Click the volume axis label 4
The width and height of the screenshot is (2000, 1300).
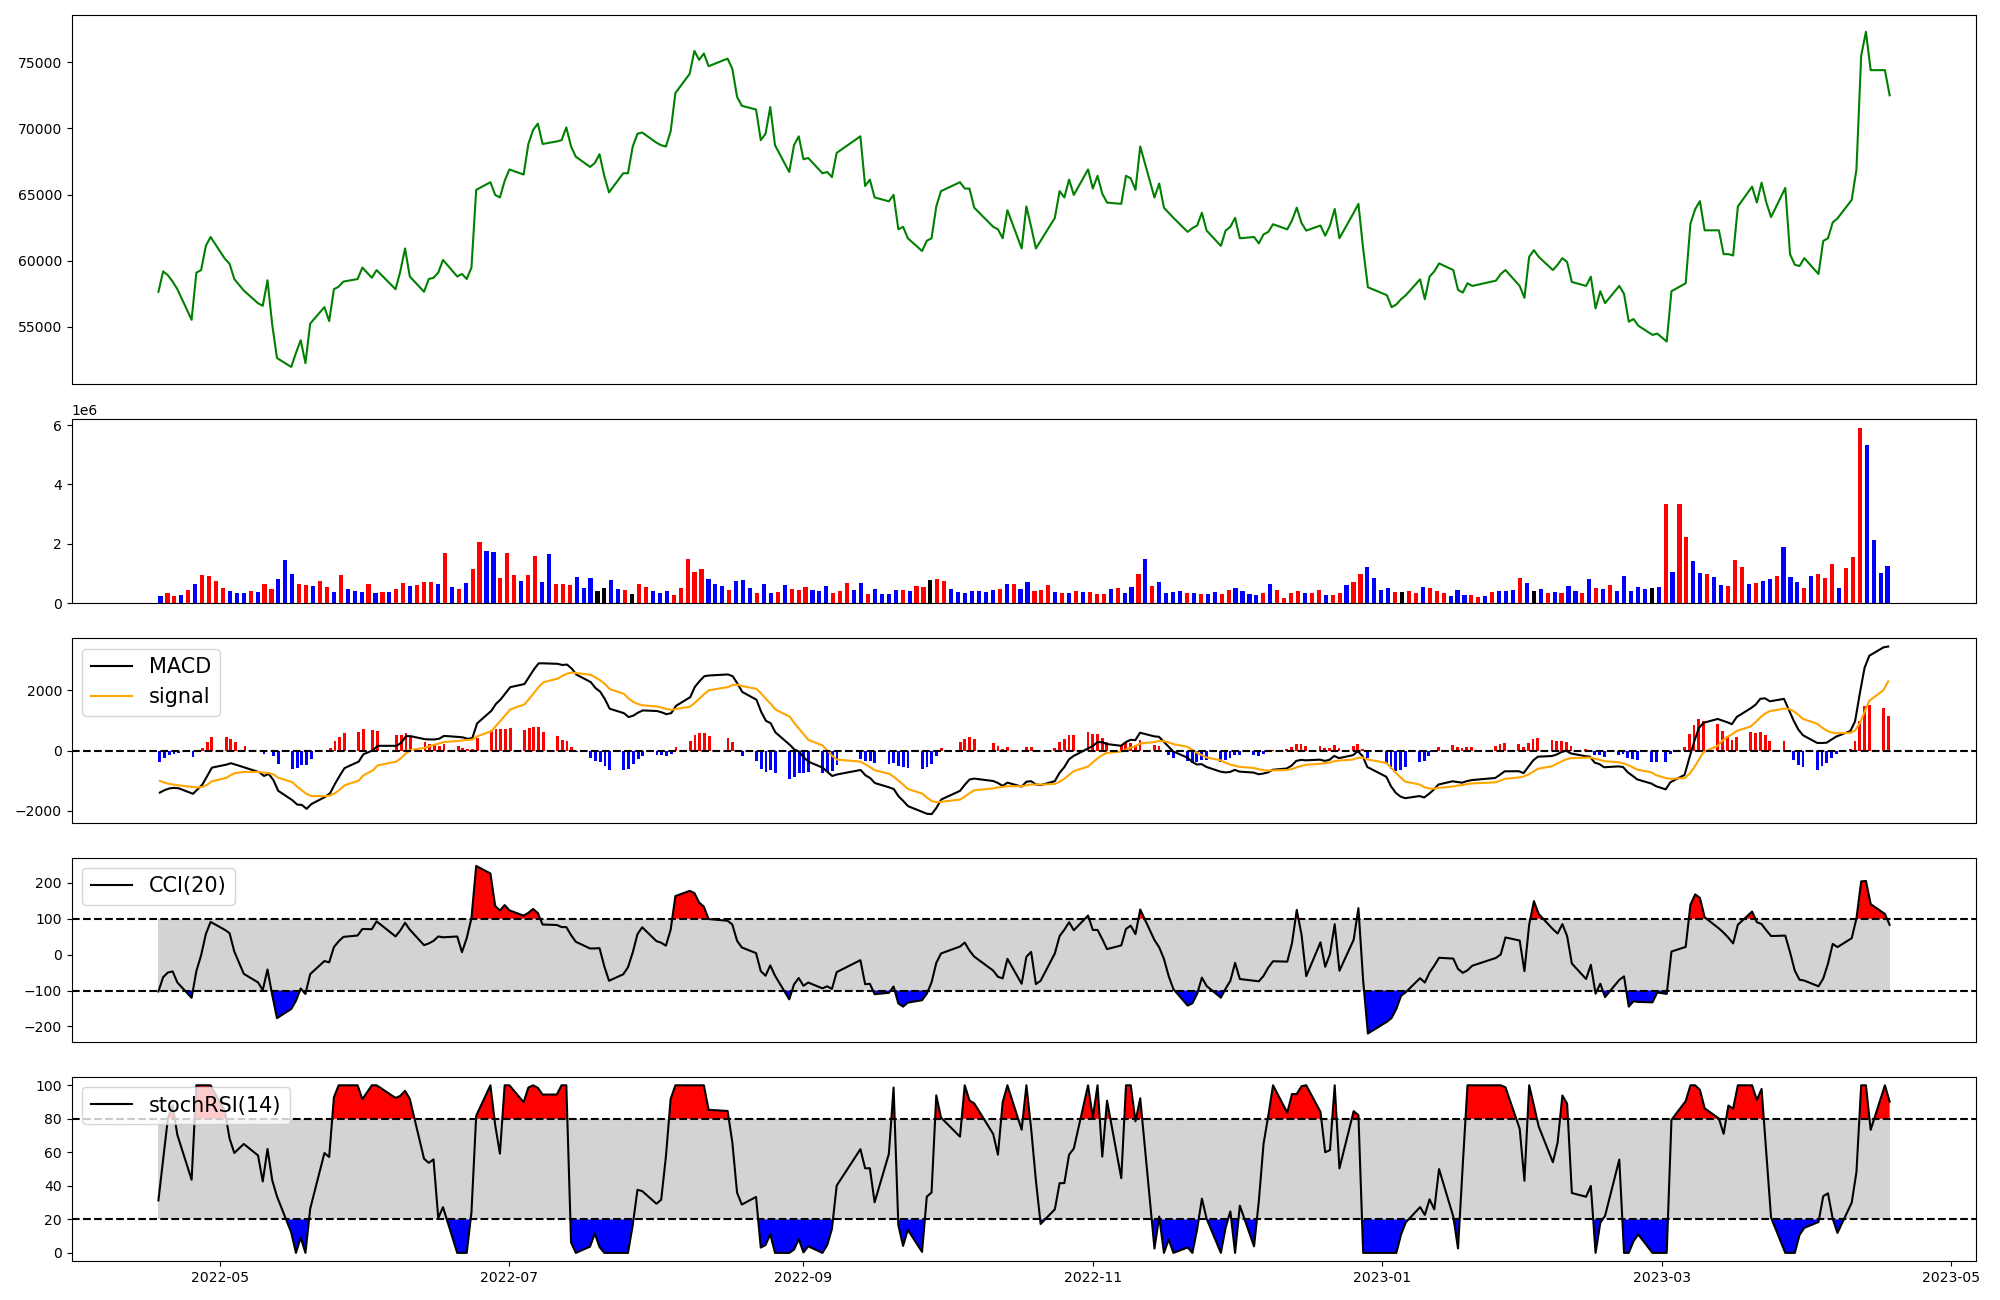[57, 485]
